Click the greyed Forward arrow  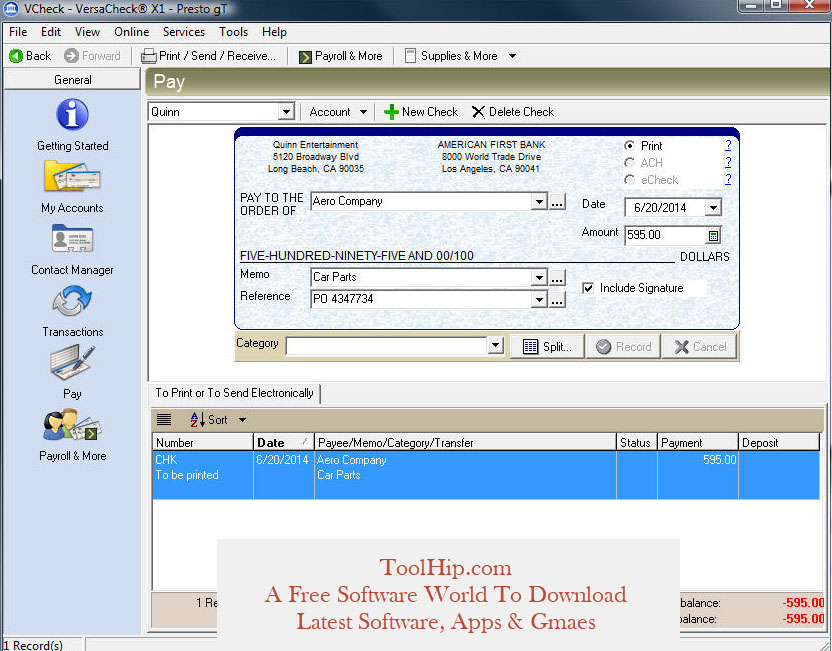[71, 56]
